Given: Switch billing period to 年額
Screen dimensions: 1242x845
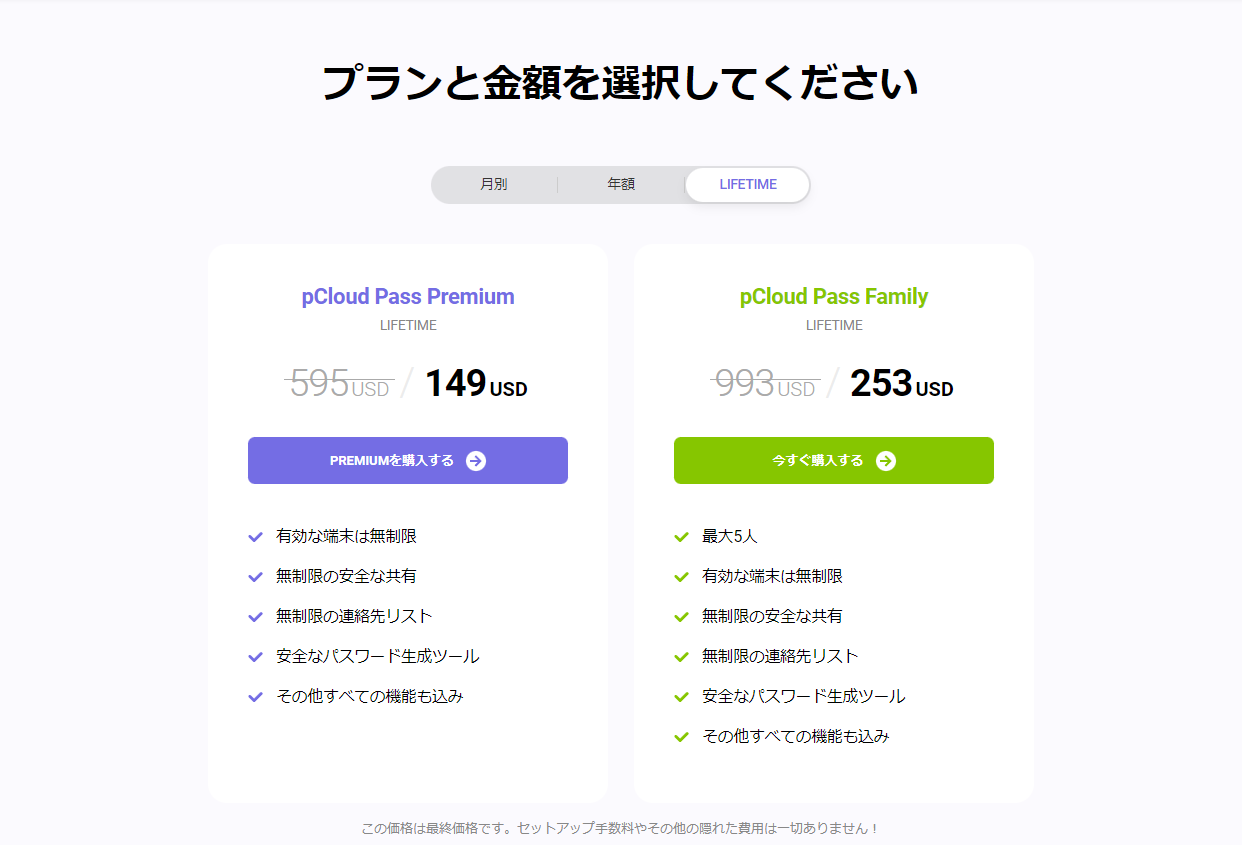Looking at the screenshot, I should pyautogui.click(x=621, y=185).
